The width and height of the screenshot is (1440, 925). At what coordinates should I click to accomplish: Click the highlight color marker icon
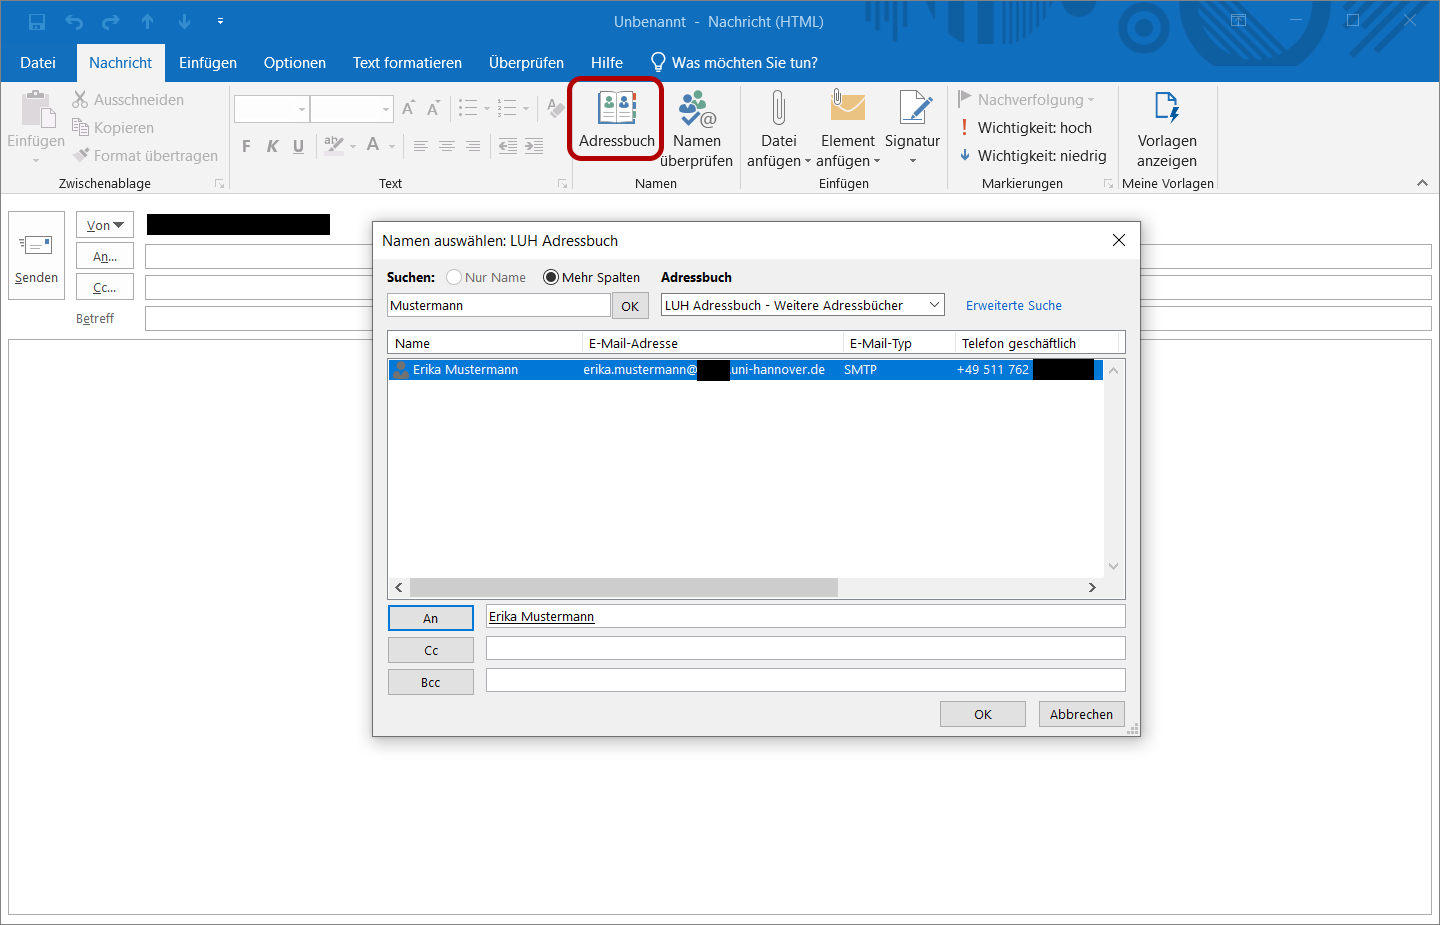coord(334,146)
